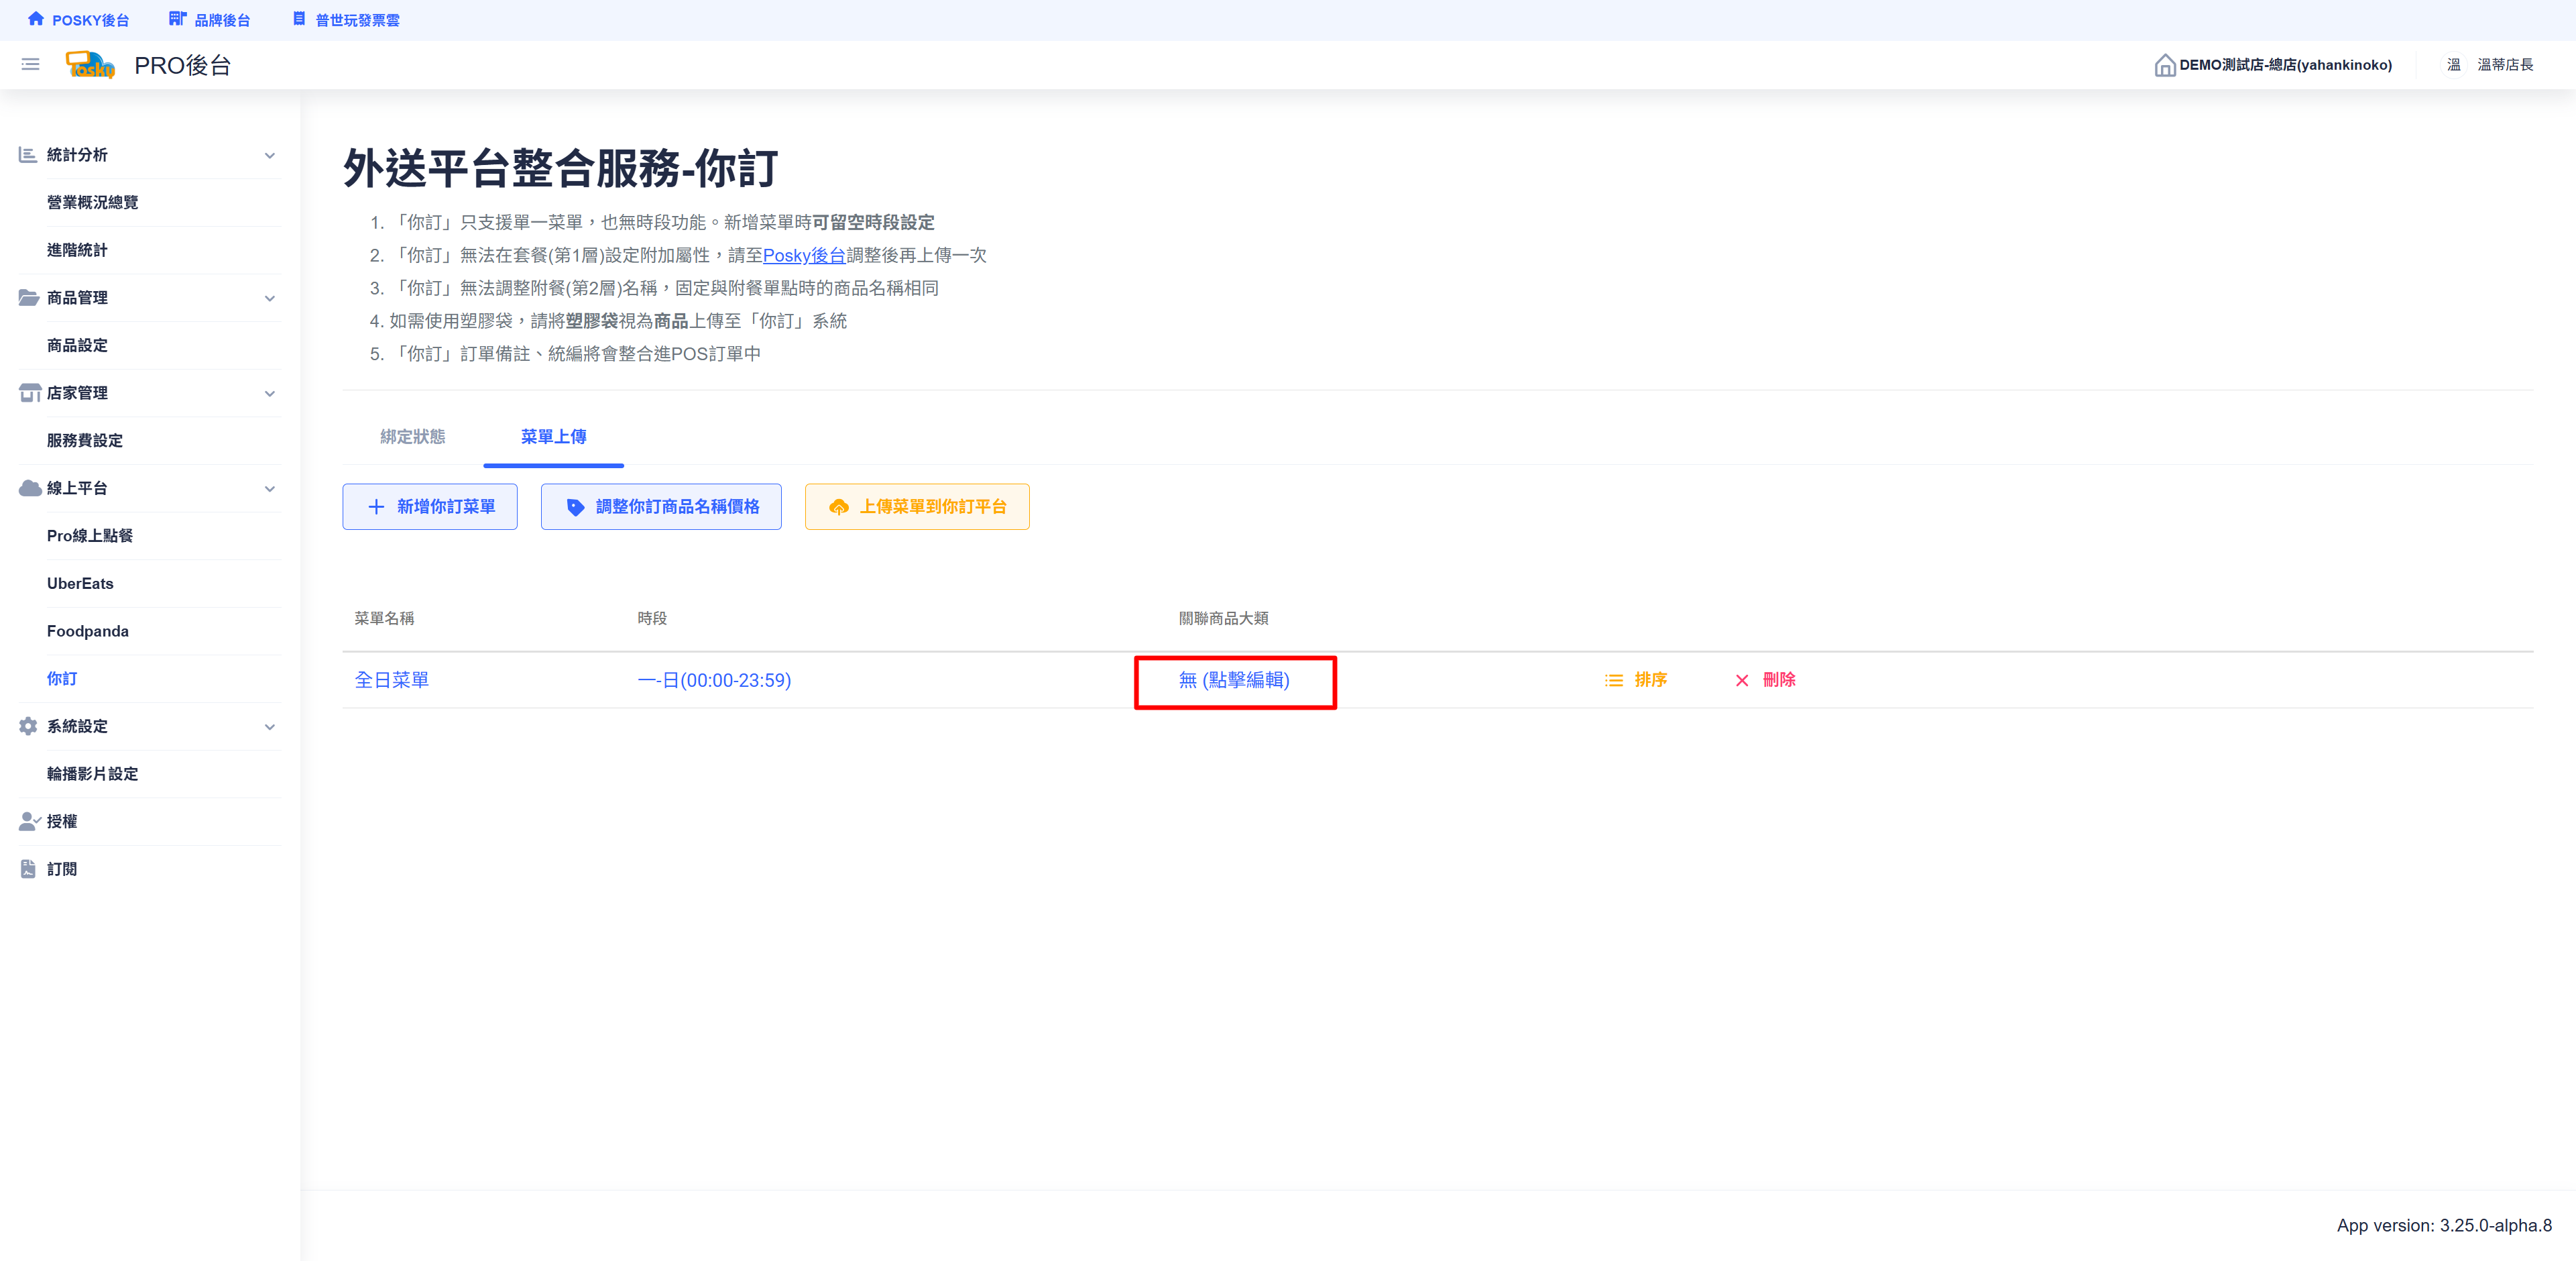Click the hamburger menu icon
Image resolution: width=2576 pixels, height=1261 pixels.
pos(30,65)
